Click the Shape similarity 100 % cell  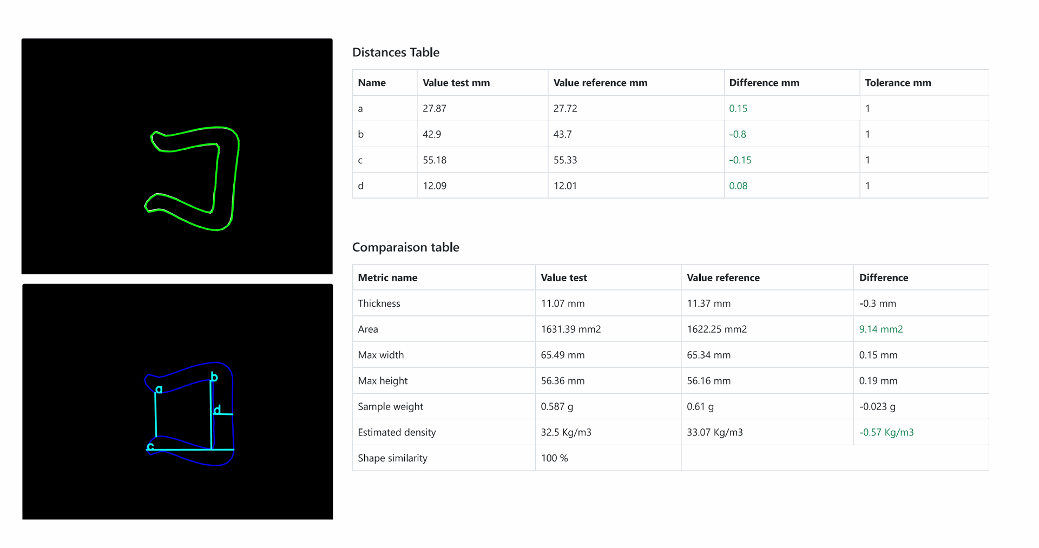click(555, 458)
